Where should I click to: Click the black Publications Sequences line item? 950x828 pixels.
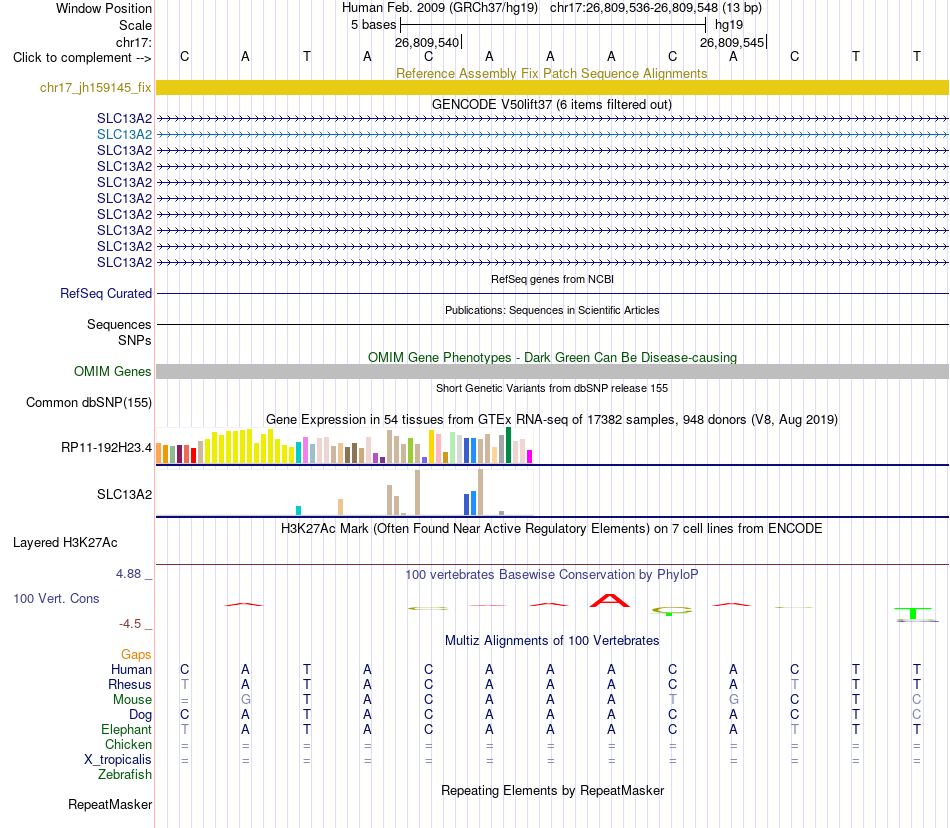pos(552,325)
